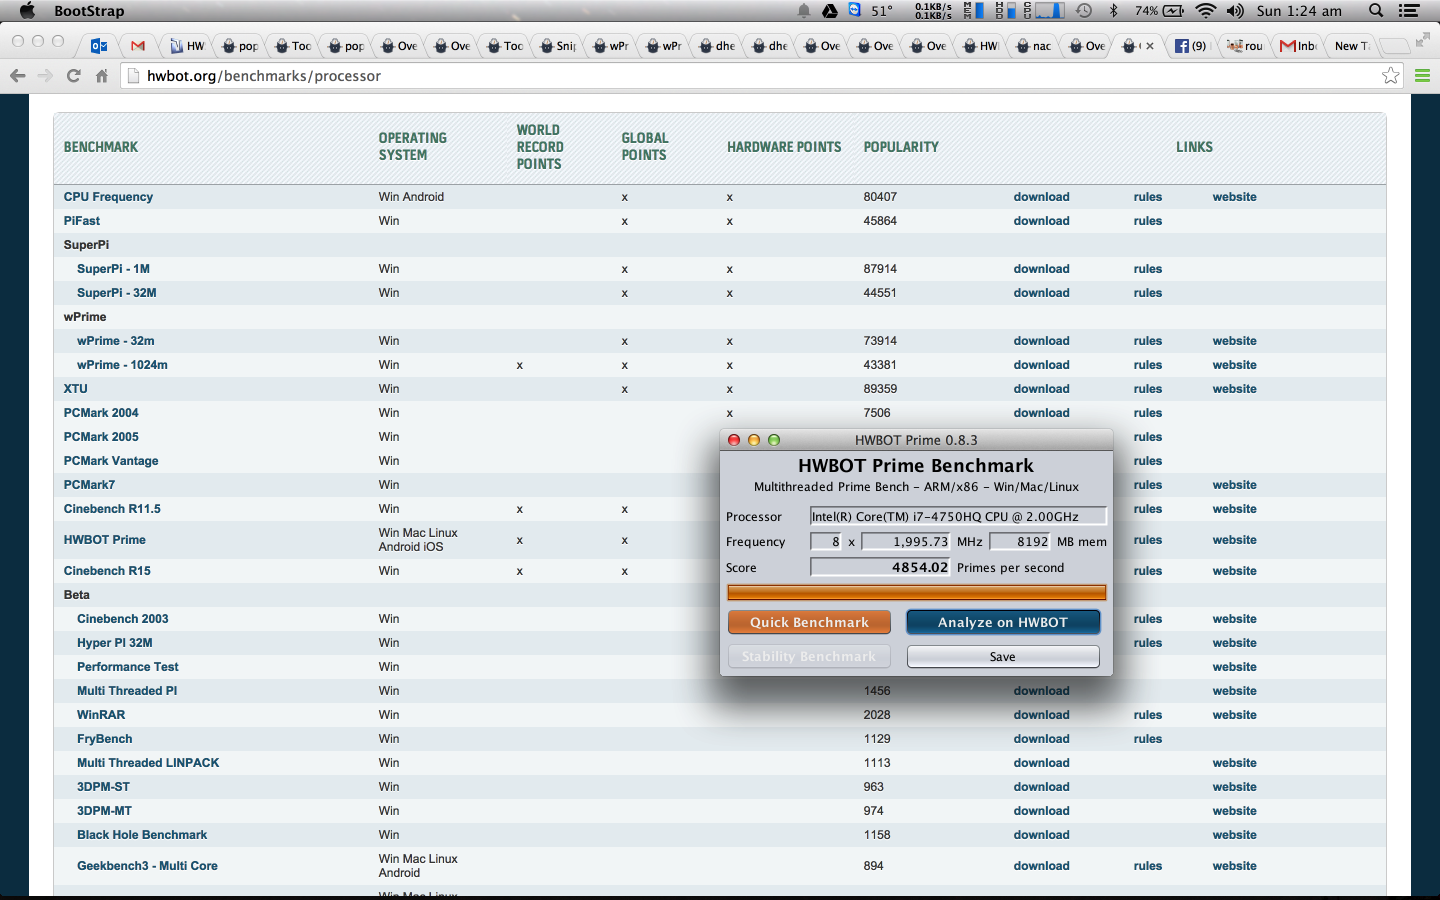
Task: Click the menu bar clock Sun 1:24 am
Action: (x=1299, y=11)
